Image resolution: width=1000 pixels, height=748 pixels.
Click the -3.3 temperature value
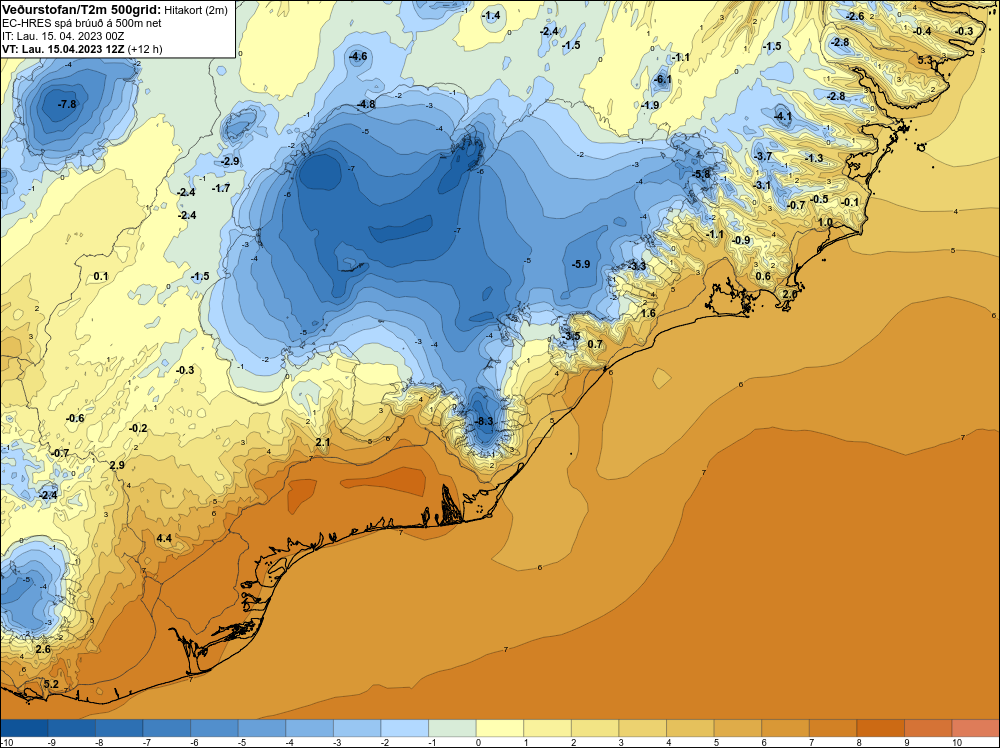coord(637,266)
